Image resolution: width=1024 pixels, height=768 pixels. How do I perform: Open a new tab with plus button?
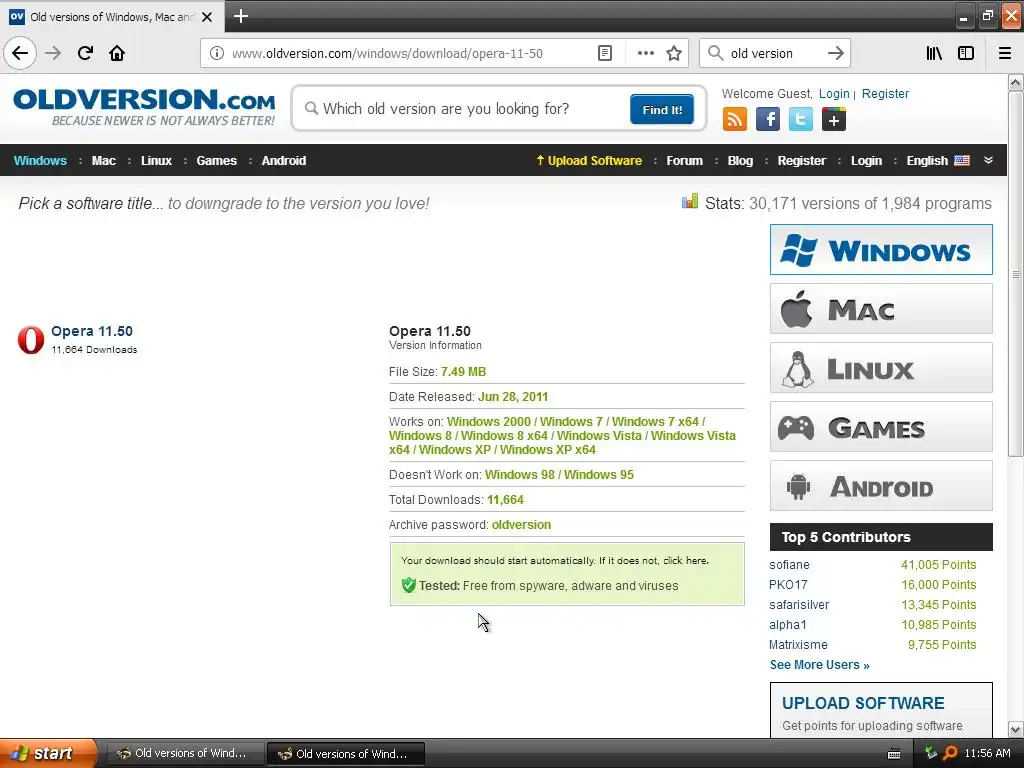pyautogui.click(x=240, y=16)
